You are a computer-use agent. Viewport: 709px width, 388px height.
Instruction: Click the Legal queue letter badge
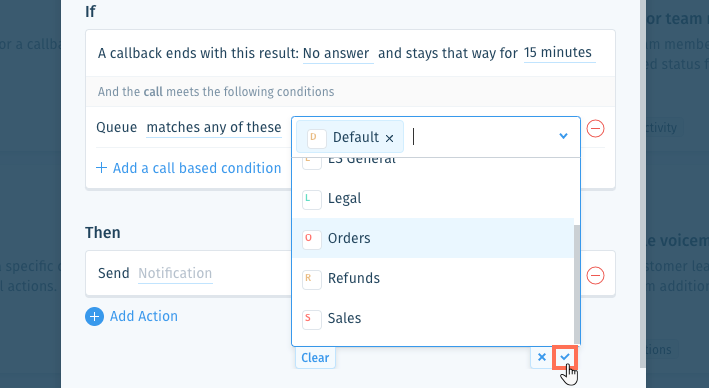pyautogui.click(x=312, y=199)
